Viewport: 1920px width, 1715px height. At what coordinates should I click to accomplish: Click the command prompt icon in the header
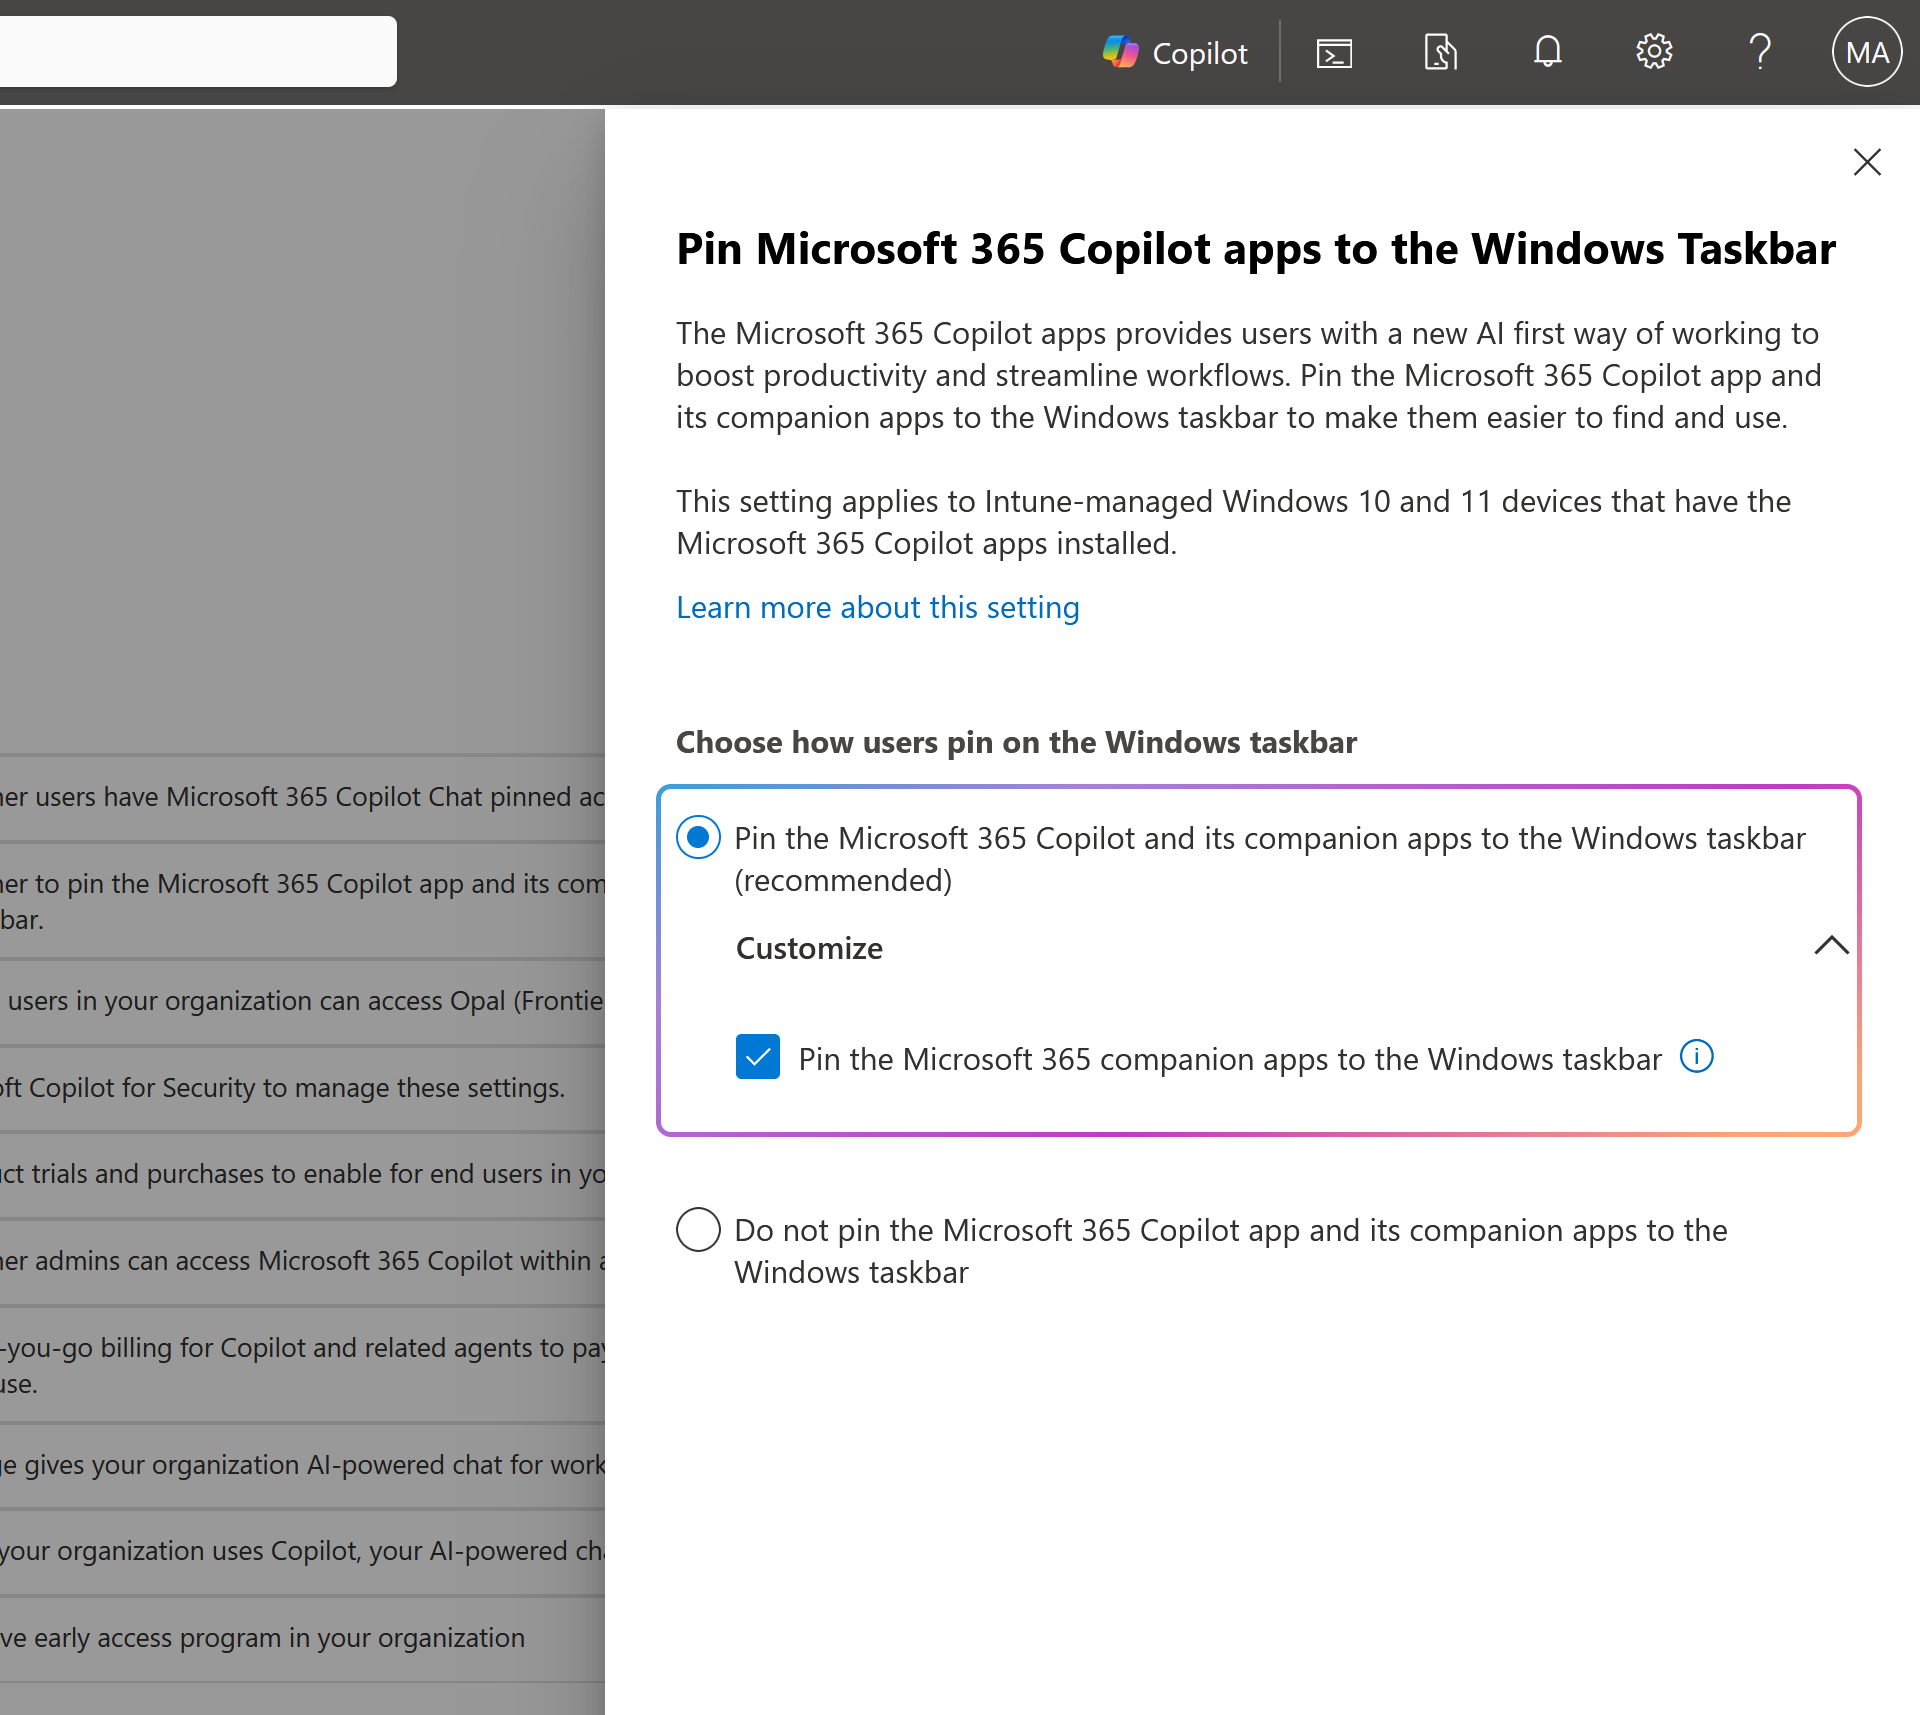pos(1334,51)
